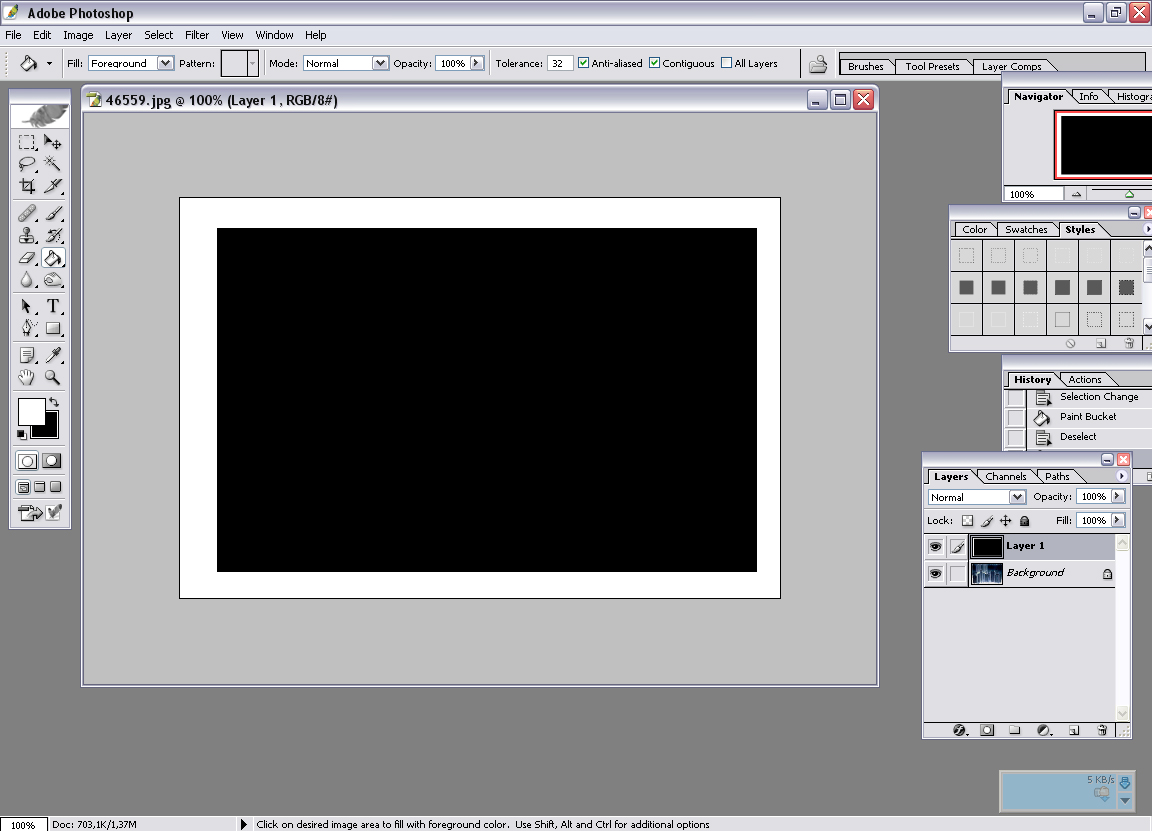The width and height of the screenshot is (1152, 831).
Task: Open the layer blend mode dropdown
Action: pos(1017,497)
